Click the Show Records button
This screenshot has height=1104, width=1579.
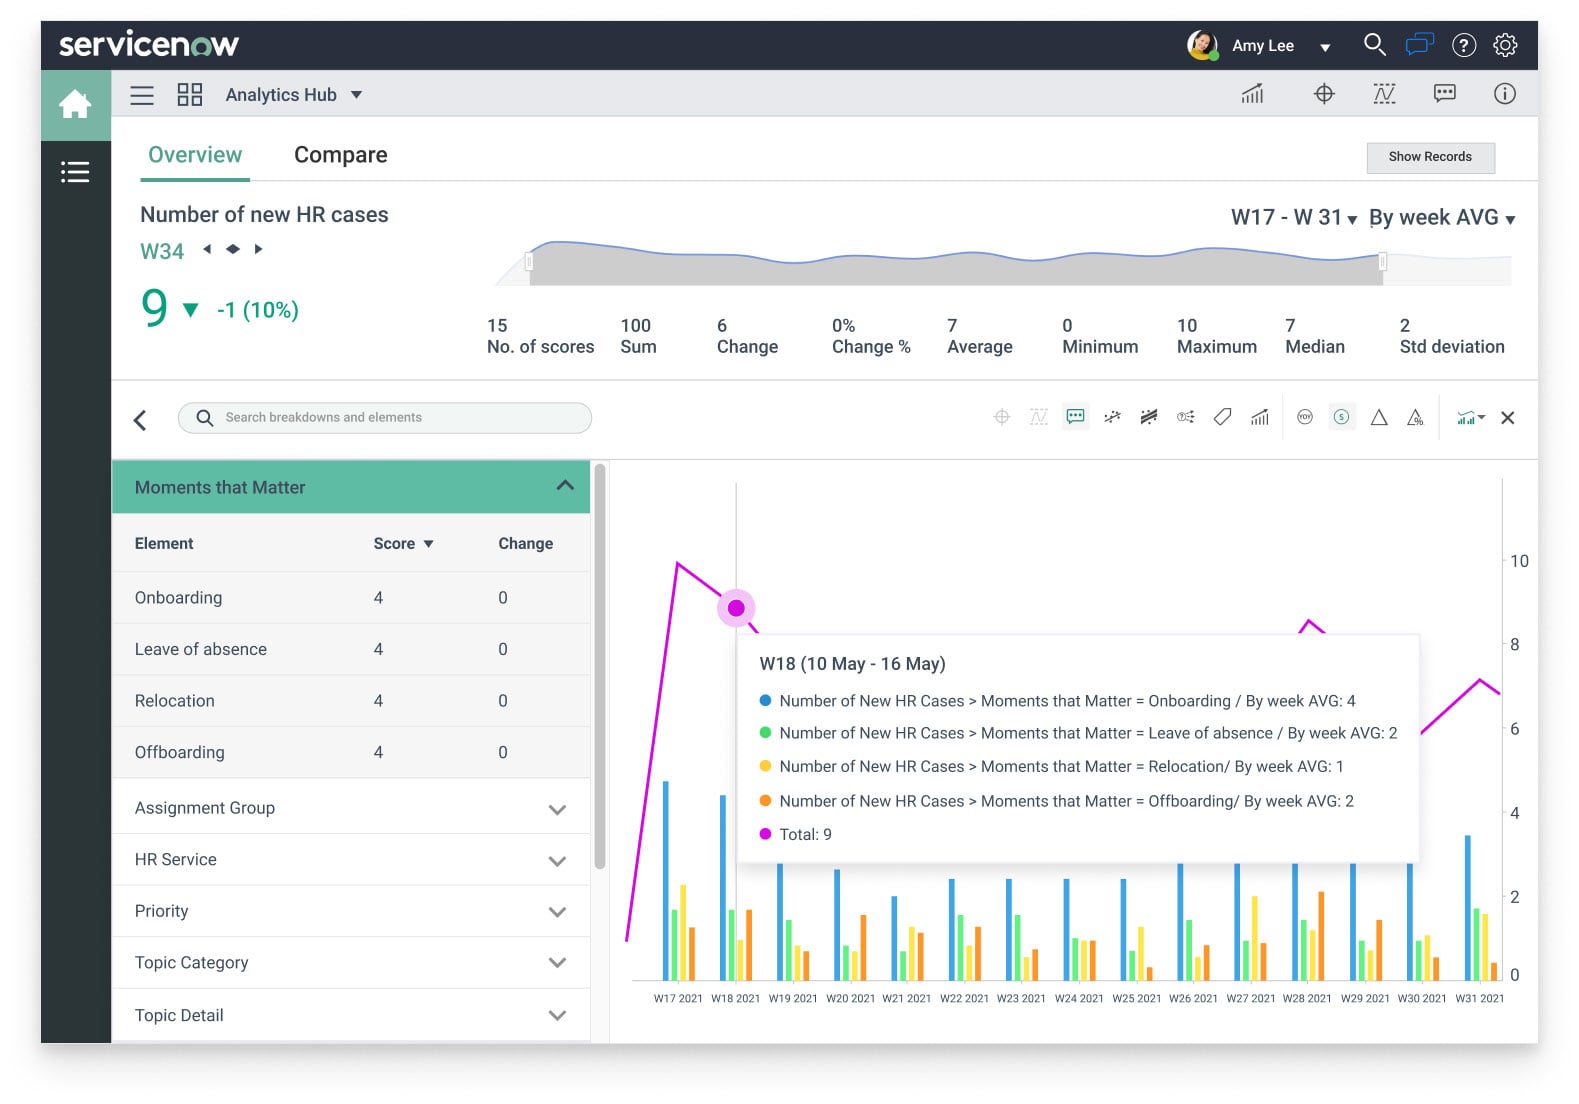1430,157
